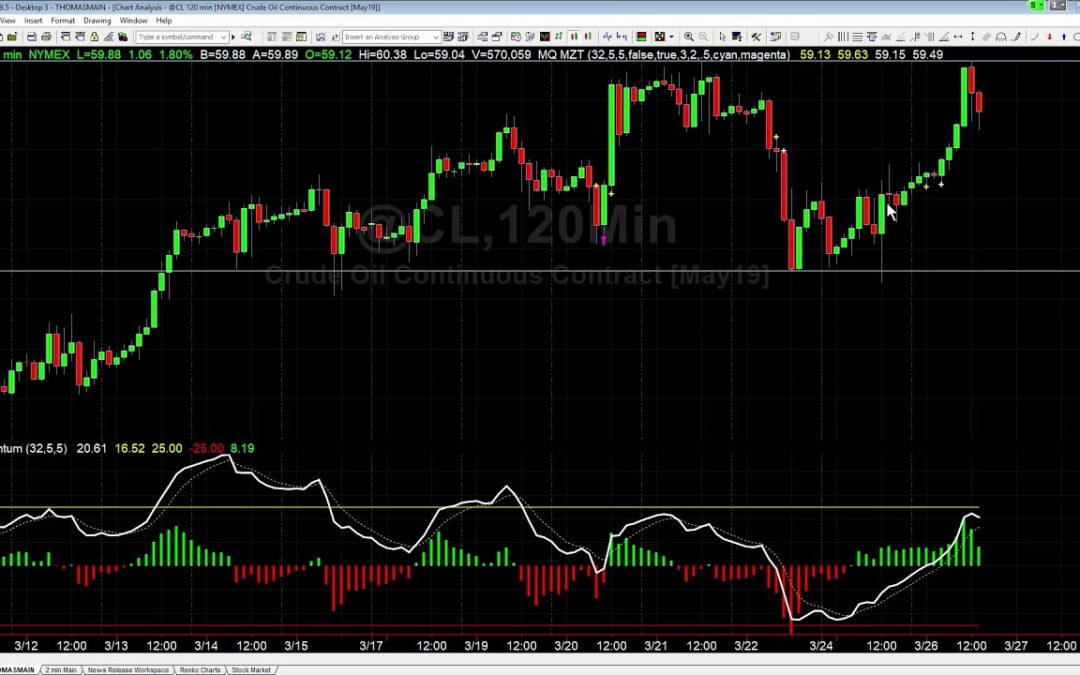
Task: Open the Drawing menu
Action: 97,21
